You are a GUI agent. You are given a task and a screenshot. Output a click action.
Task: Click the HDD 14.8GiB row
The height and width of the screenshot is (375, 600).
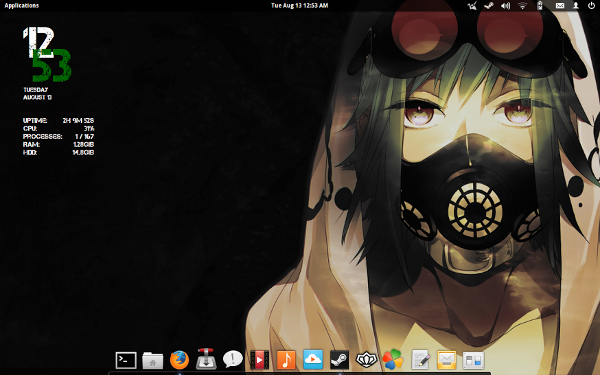59,152
